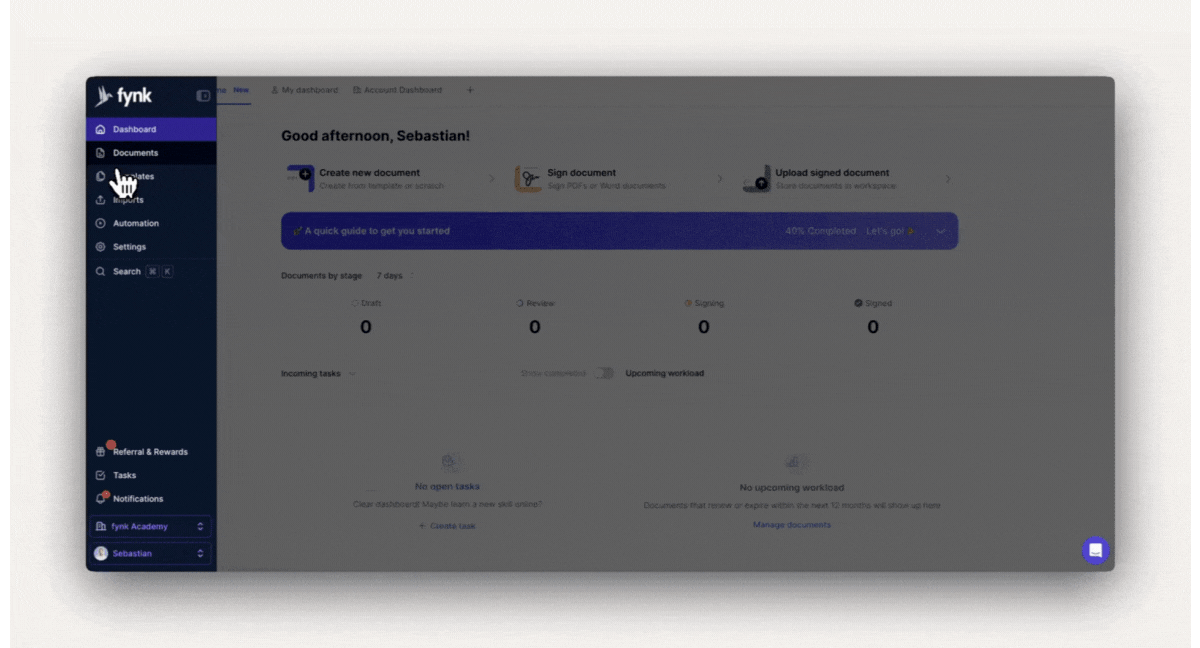This screenshot has height=648, width=1200.
Task: Expand the Incoming tasks dropdown
Action: coord(351,374)
